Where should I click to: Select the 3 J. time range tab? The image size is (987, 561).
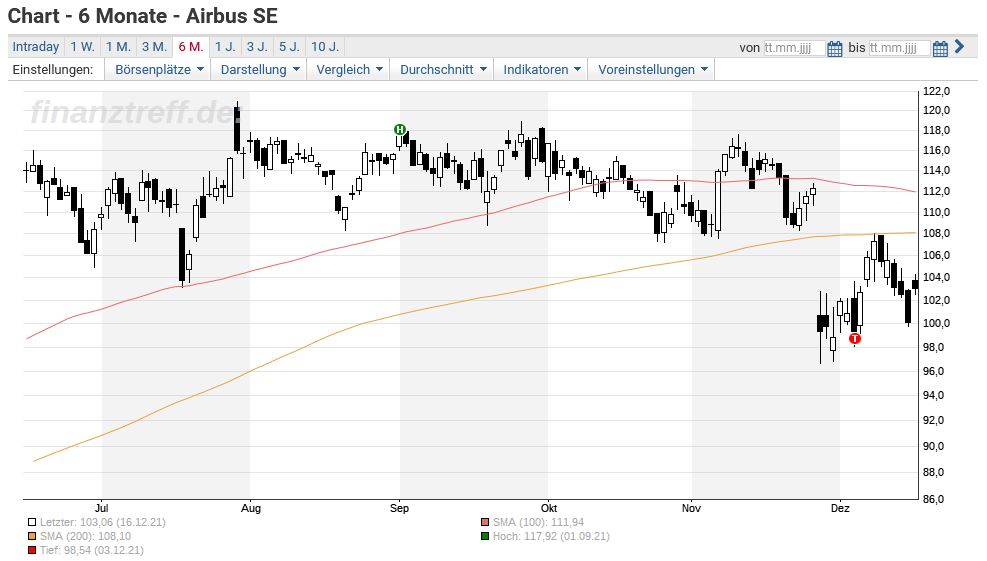click(257, 47)
